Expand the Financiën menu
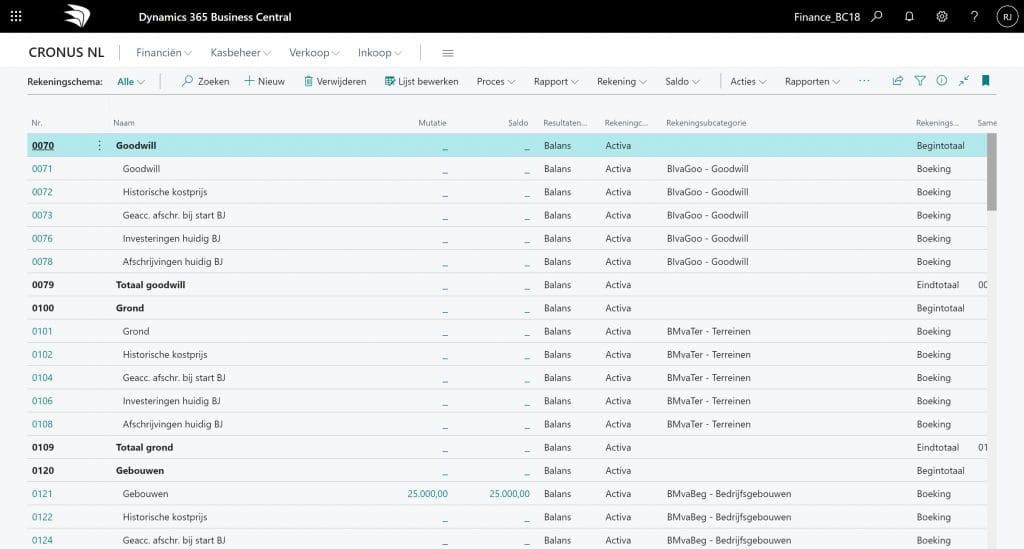The image size is (1024, 549). tap(163, 53)
